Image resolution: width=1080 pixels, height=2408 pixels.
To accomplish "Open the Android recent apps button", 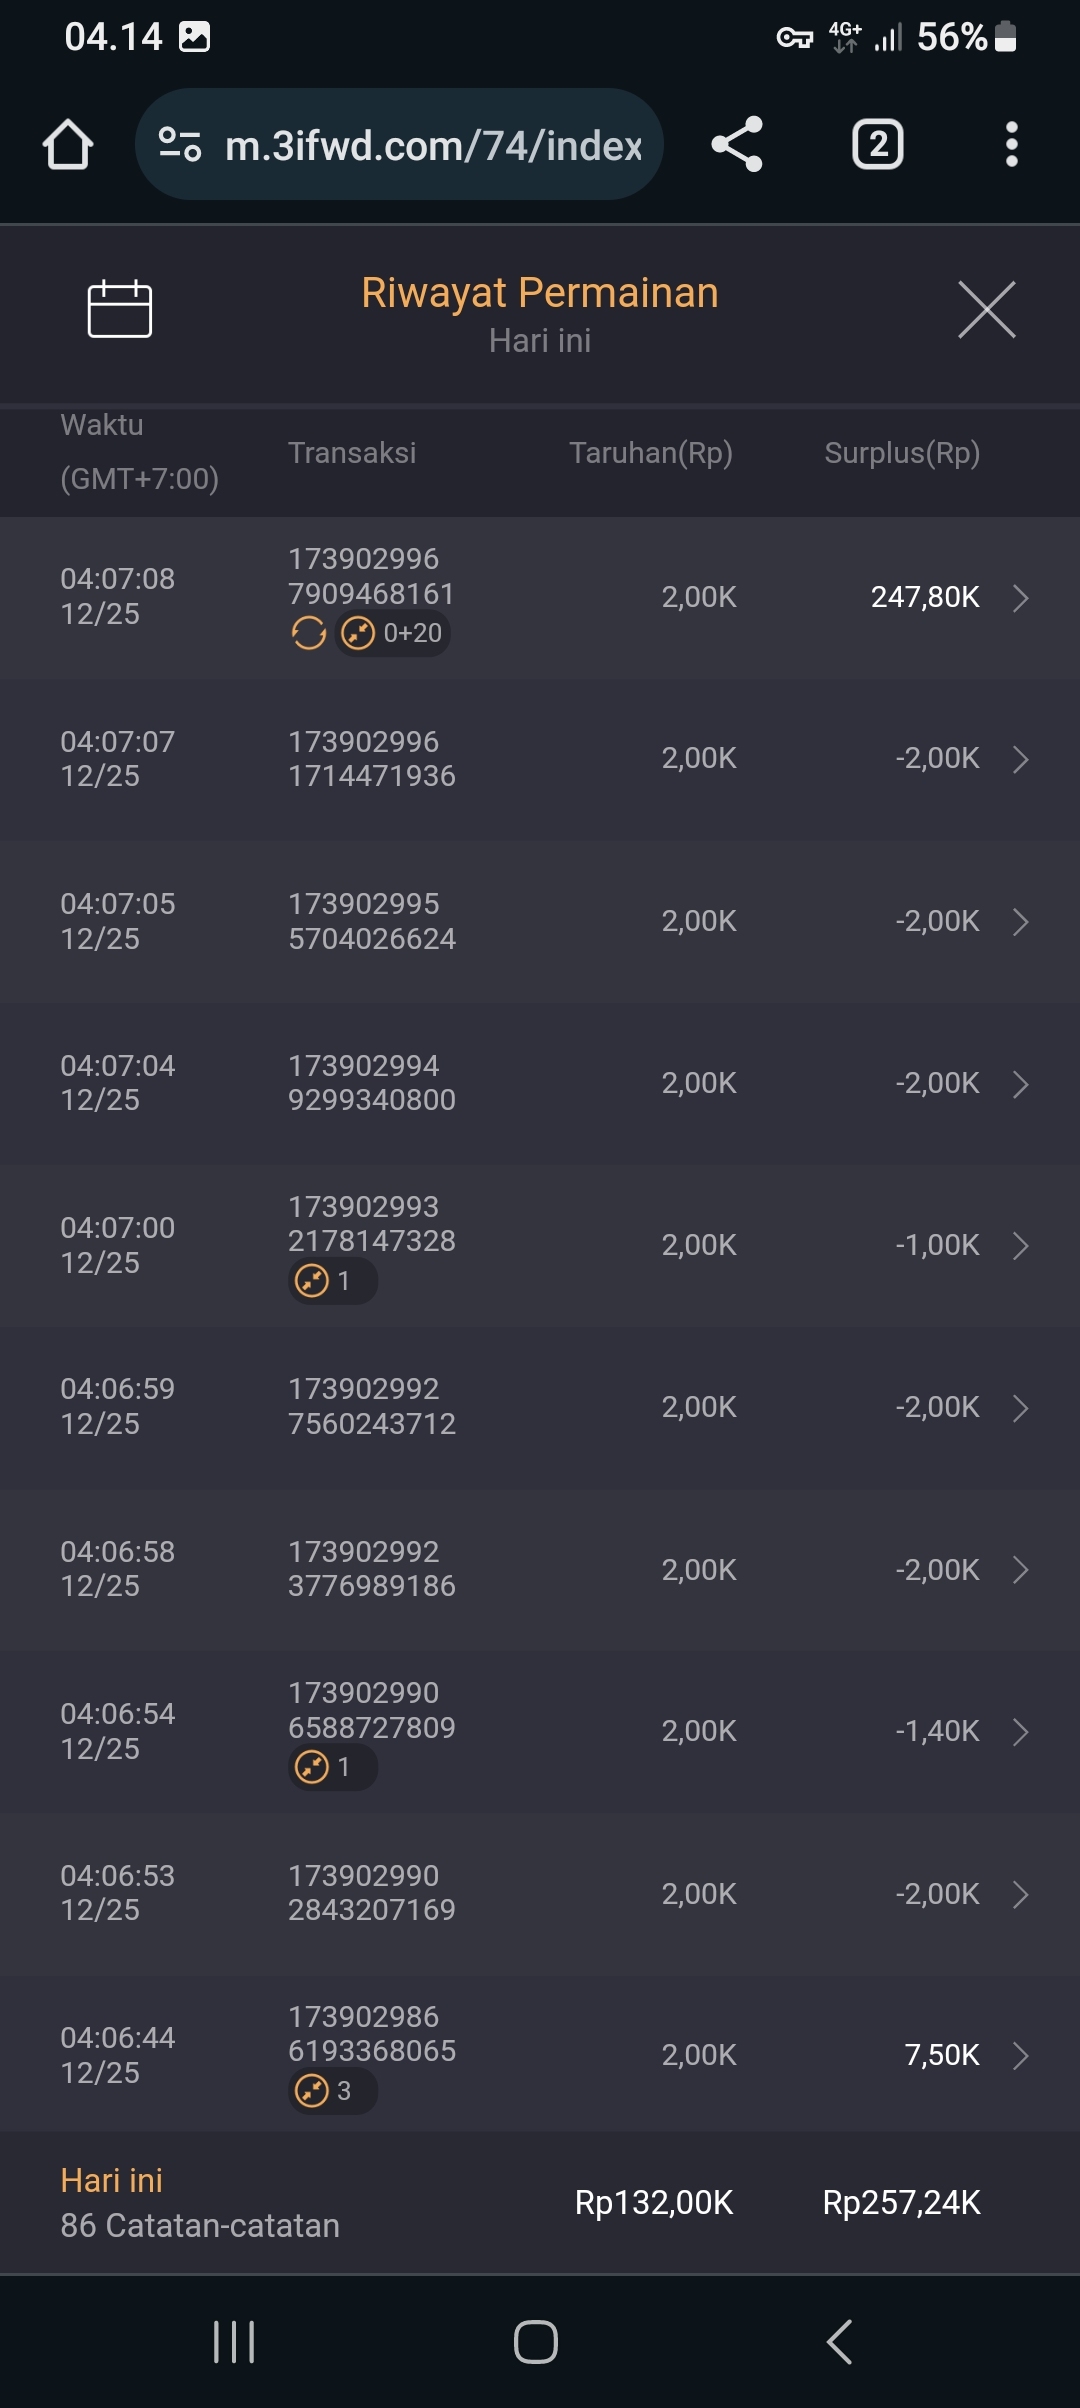I will [234, 2342].
